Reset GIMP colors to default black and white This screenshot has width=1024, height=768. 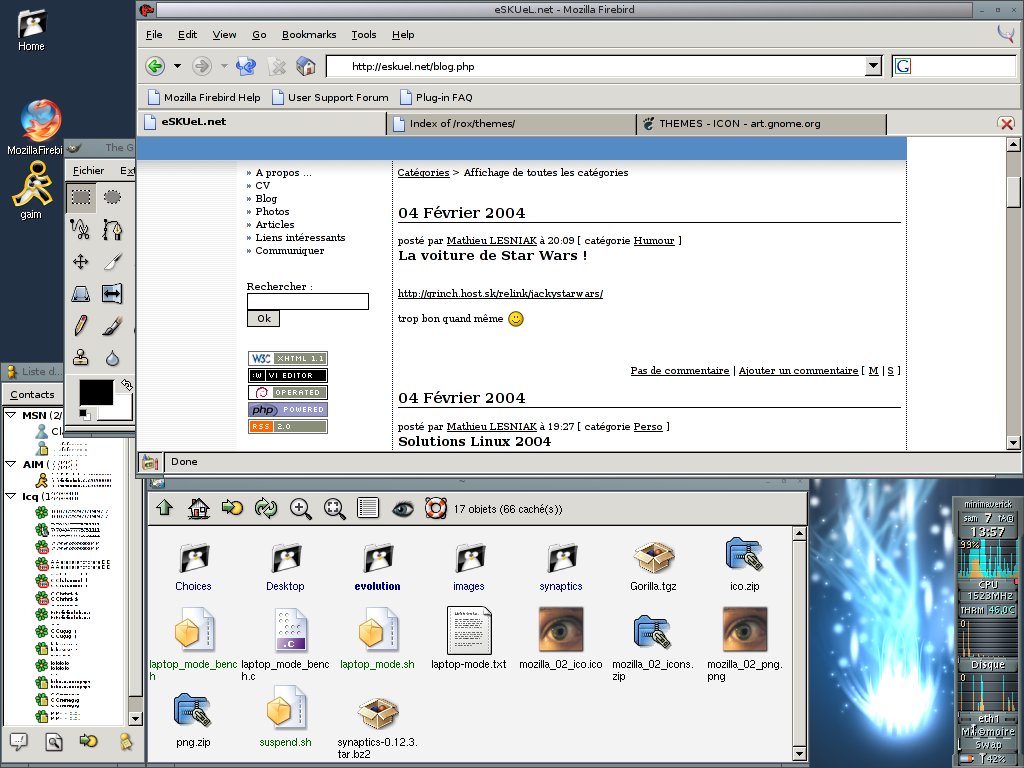click(85, 414)
